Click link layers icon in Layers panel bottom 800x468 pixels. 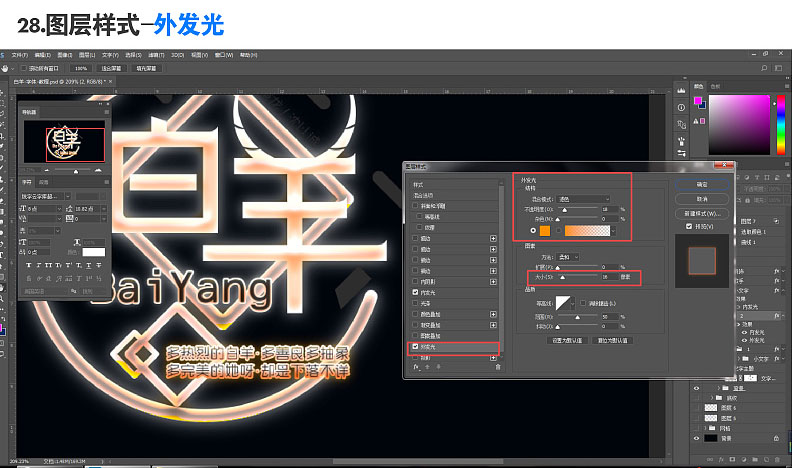click(710, 460)
